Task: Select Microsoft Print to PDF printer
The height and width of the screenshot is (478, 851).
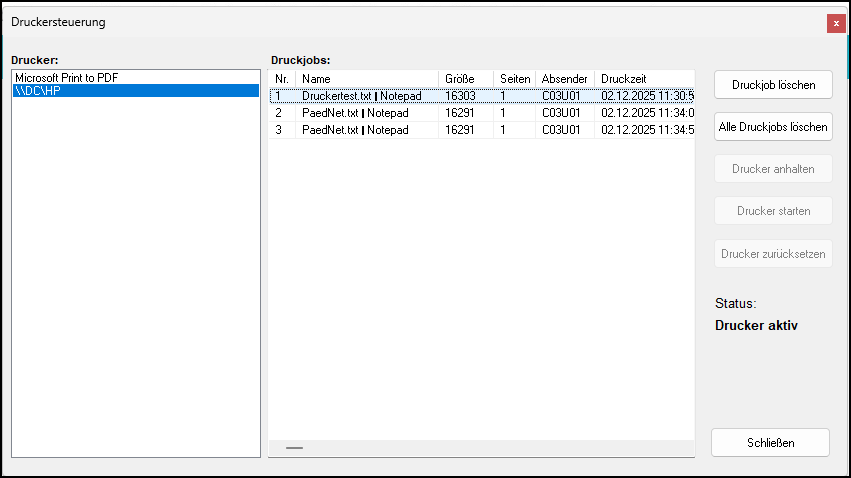Action: (67, 78)
